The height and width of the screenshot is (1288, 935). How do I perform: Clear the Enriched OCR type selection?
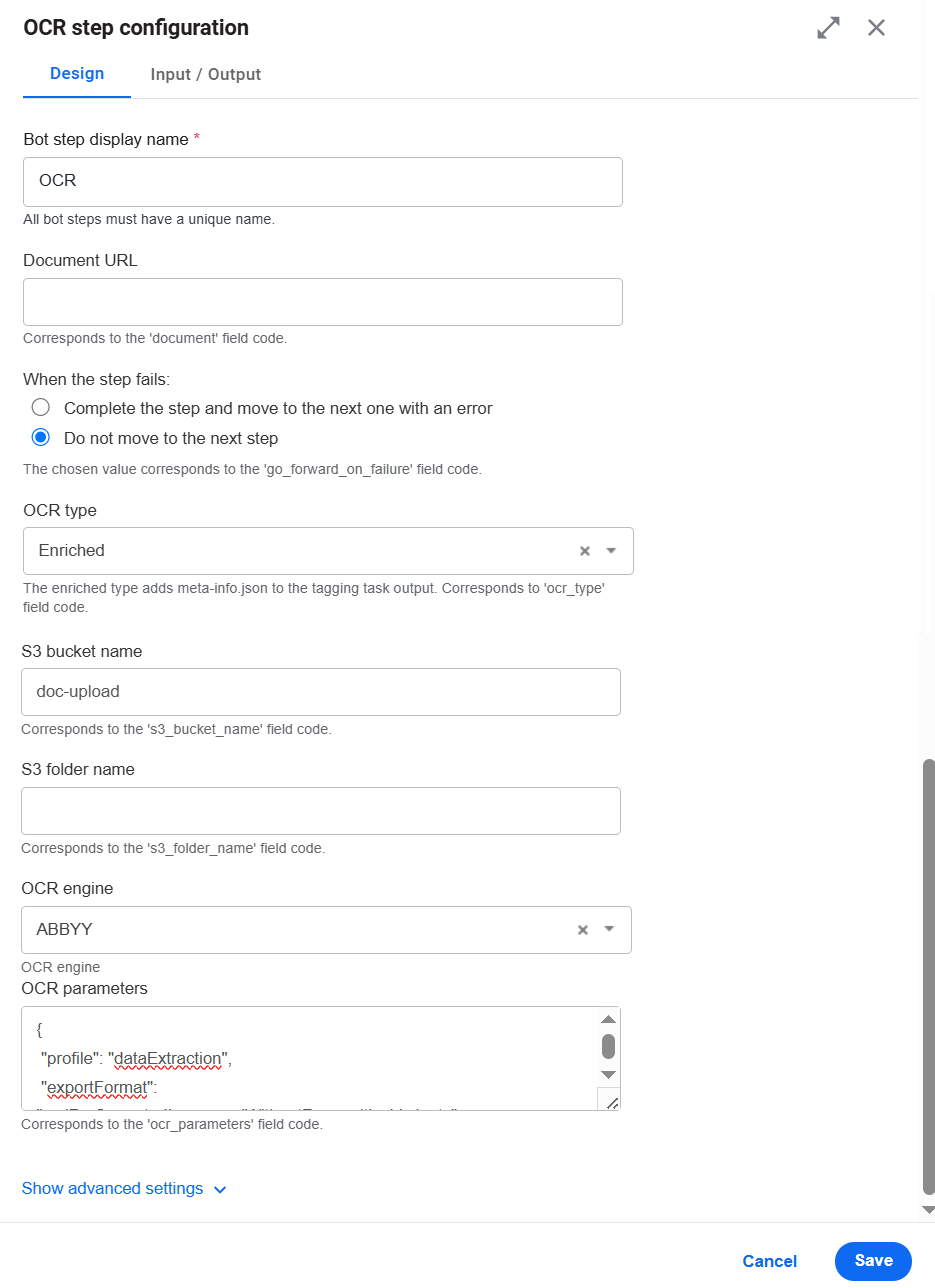(585, 551)
